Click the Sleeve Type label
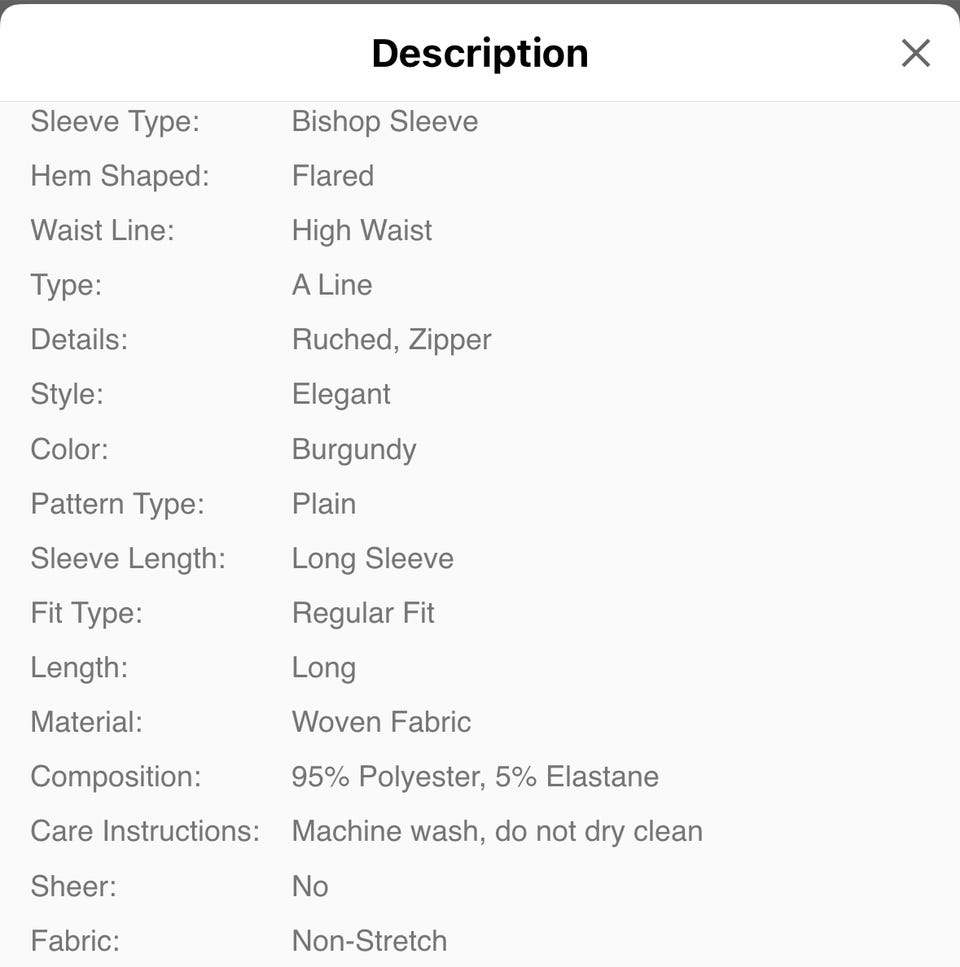Screen dimensions: 960x967 coord(115,121)
